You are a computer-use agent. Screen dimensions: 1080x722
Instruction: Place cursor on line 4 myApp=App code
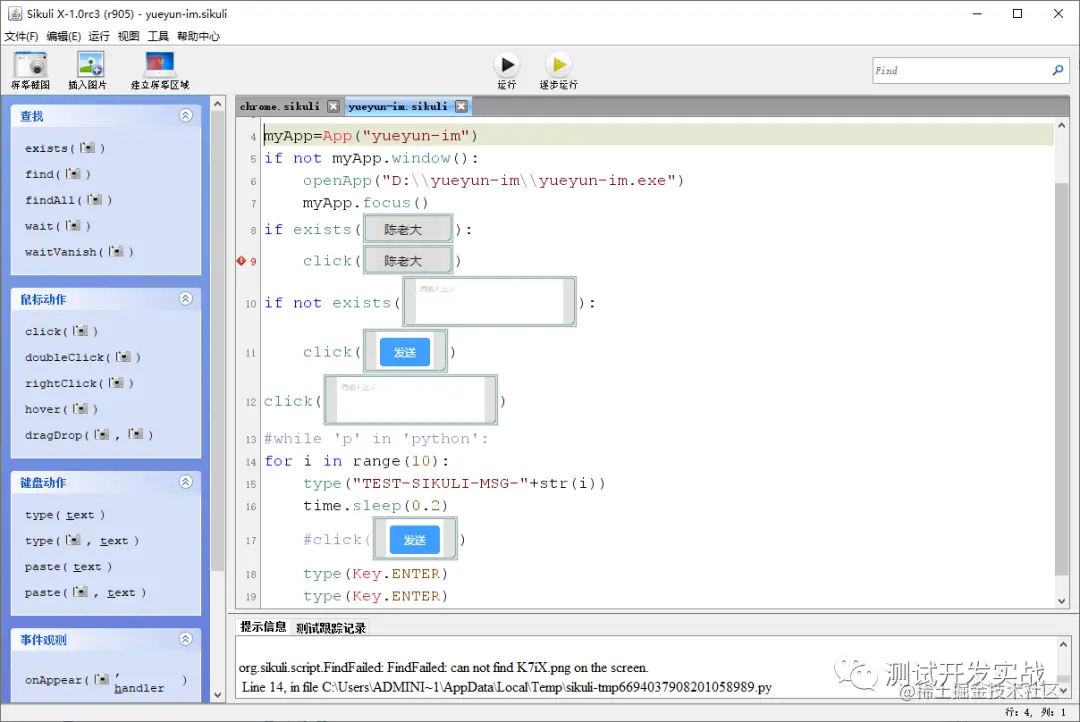tap(371, 136)
